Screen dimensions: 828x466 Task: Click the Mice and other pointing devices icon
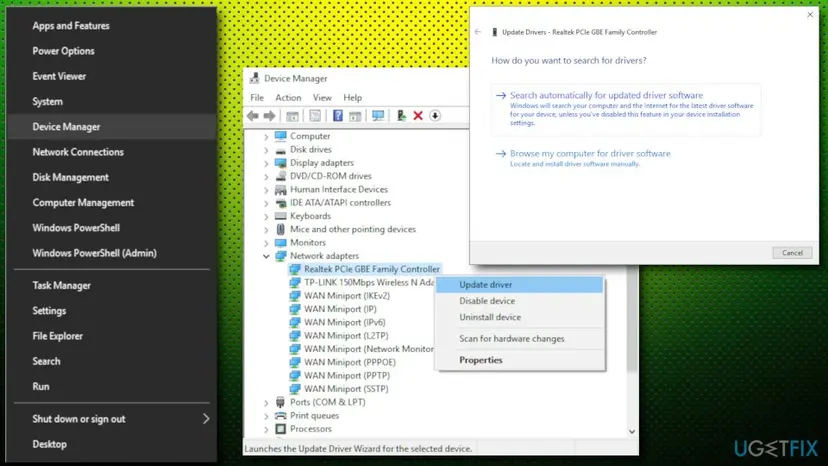(281, 229)
